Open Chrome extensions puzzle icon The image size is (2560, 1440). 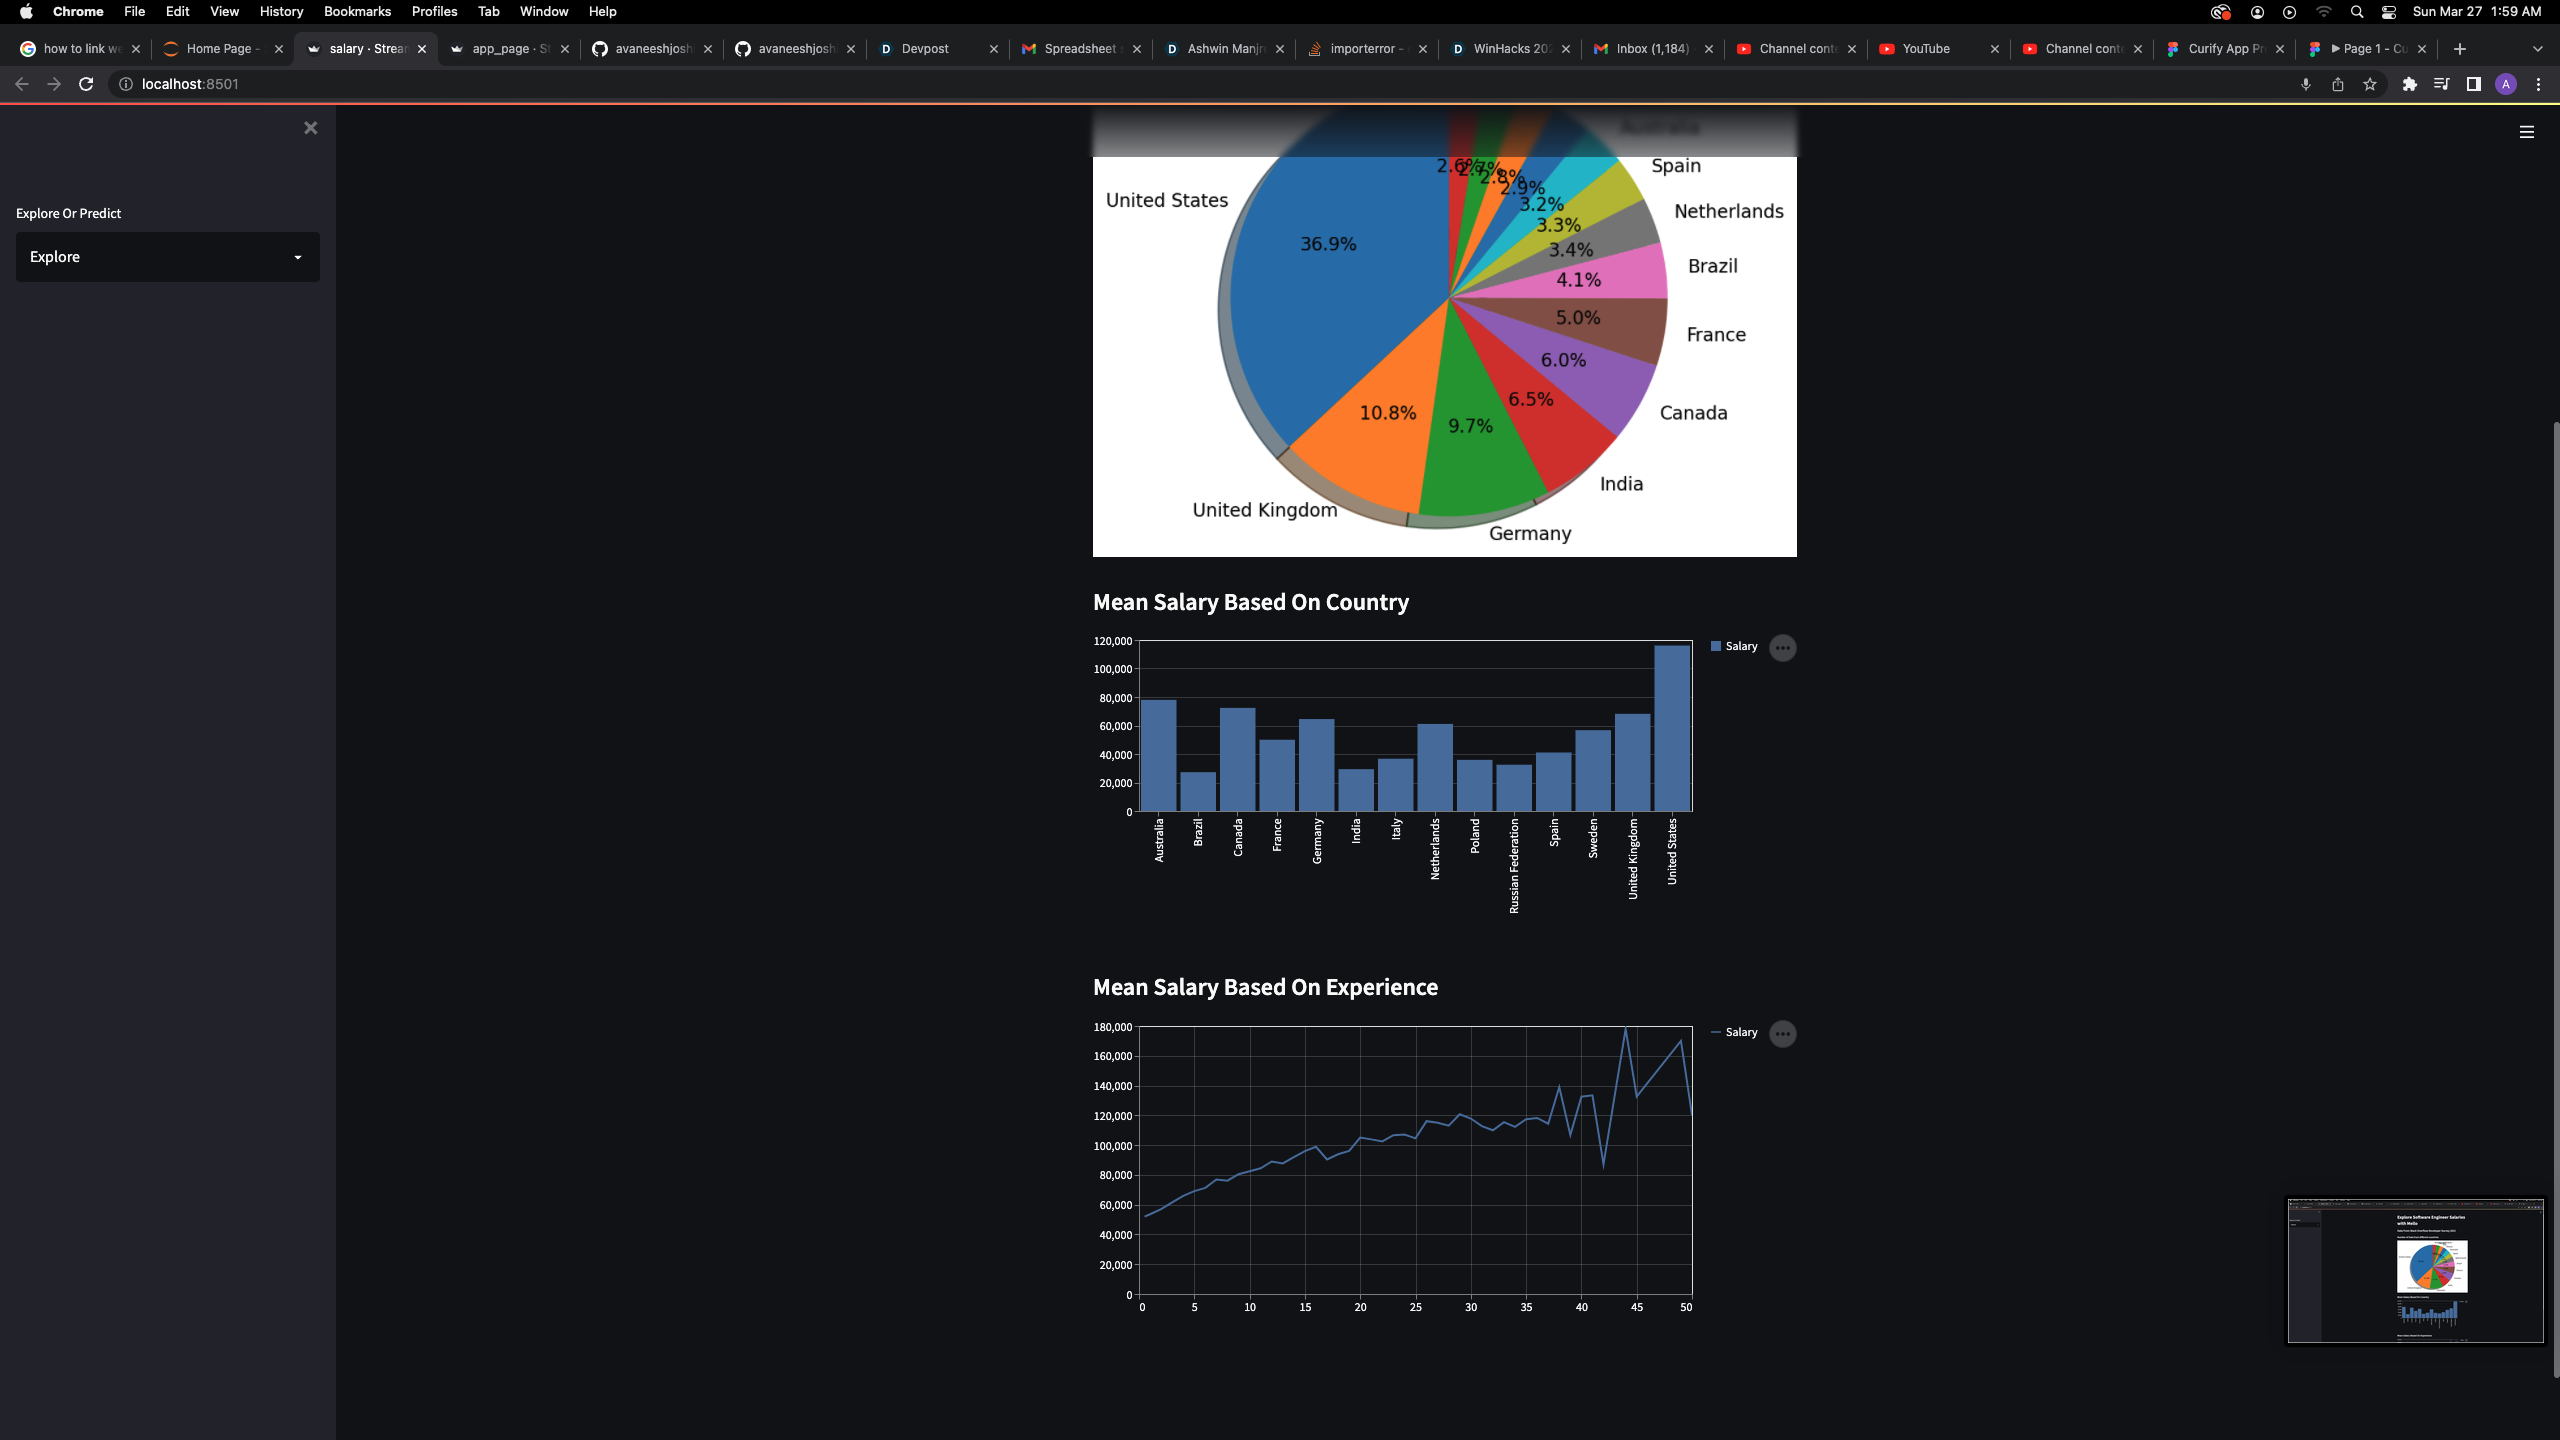(x=2409, y=85)
